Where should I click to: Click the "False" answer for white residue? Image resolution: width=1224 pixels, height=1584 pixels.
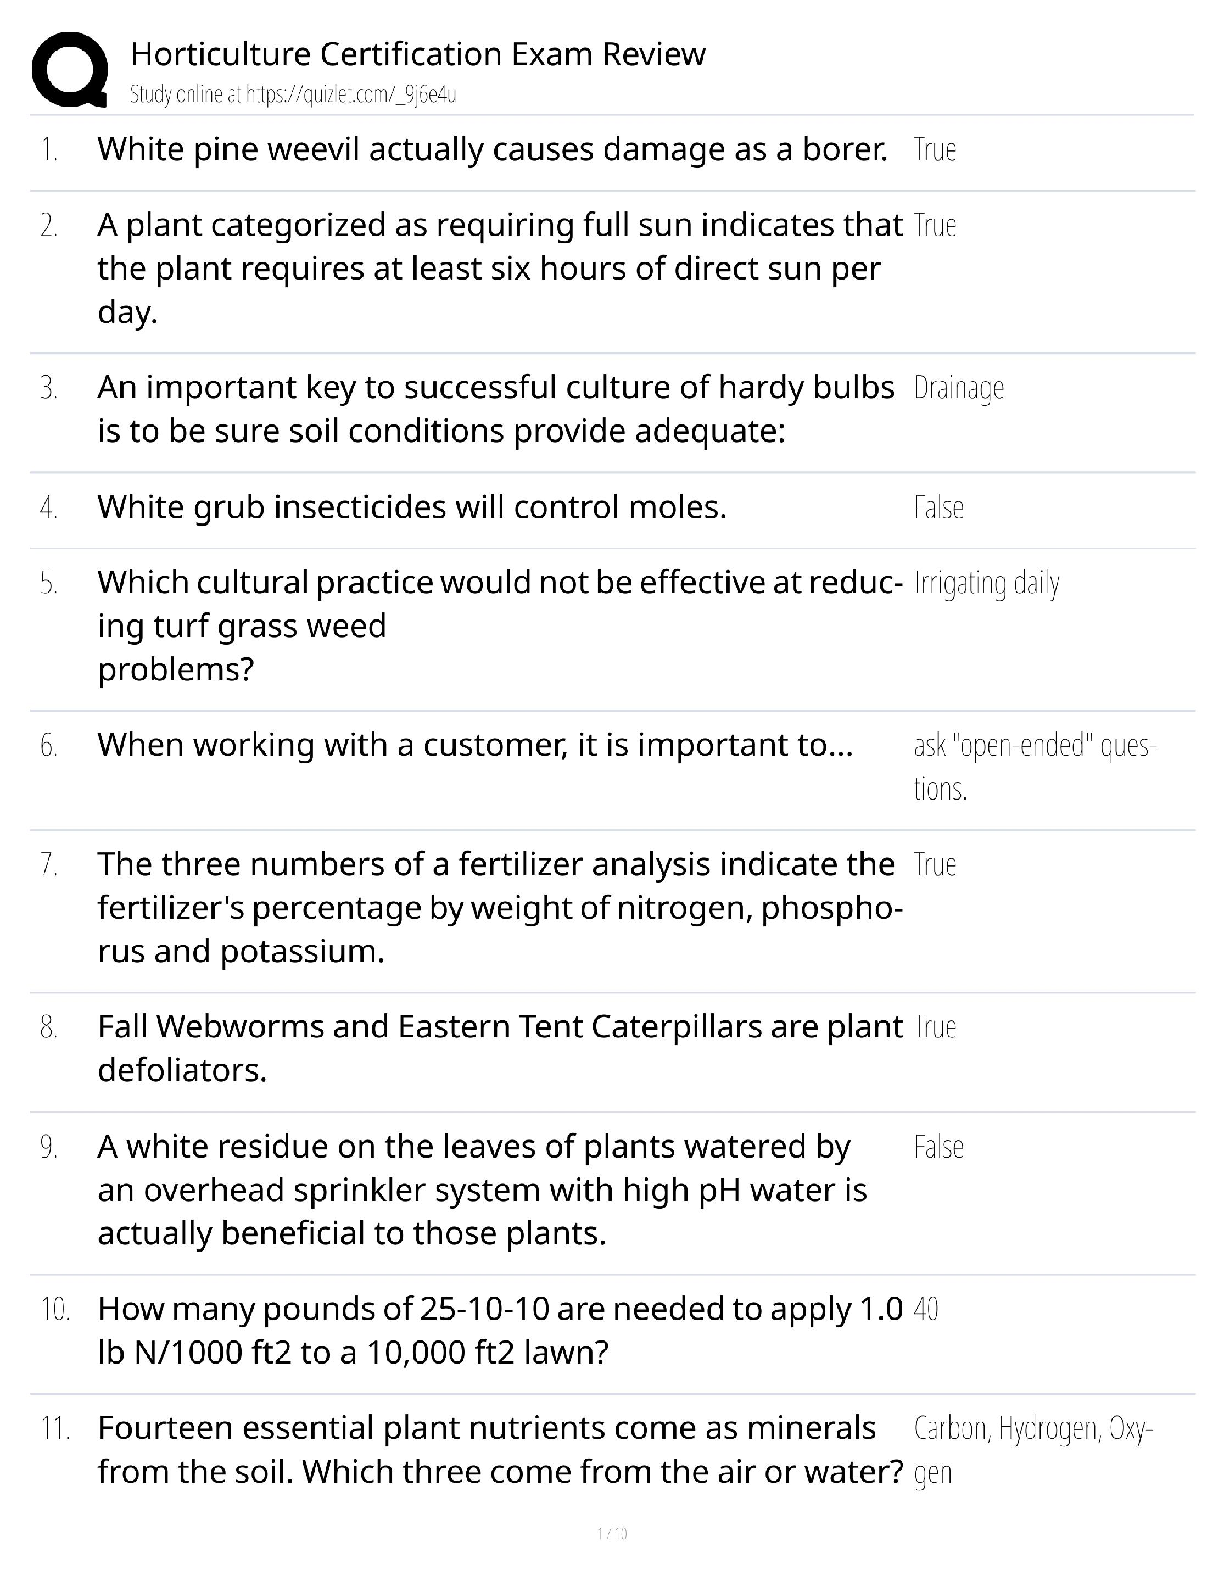(x=938, y=1147)
